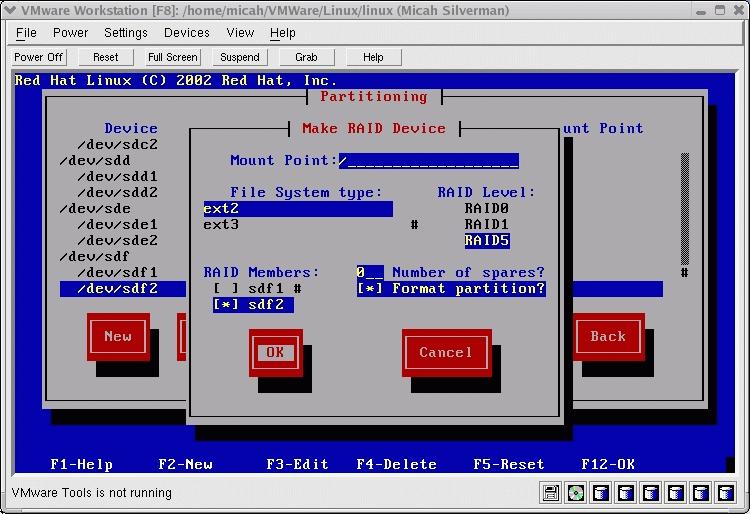750x514 pixels.
Task: Click the Full Screen toolbar button
Action: coord(173,57)
